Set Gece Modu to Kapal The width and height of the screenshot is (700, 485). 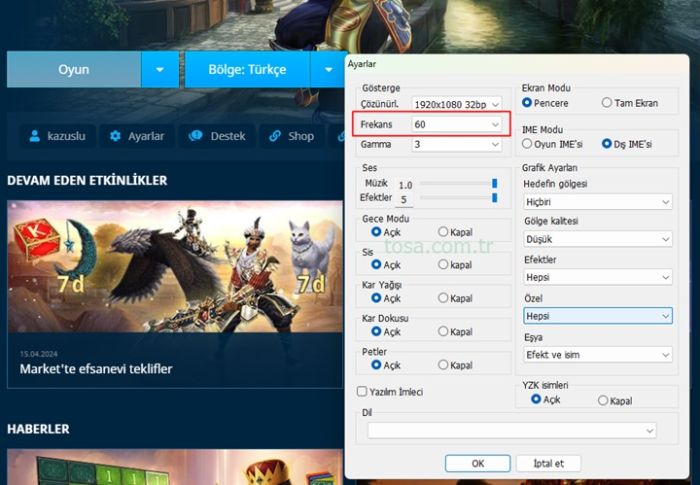tap(443, 232)
